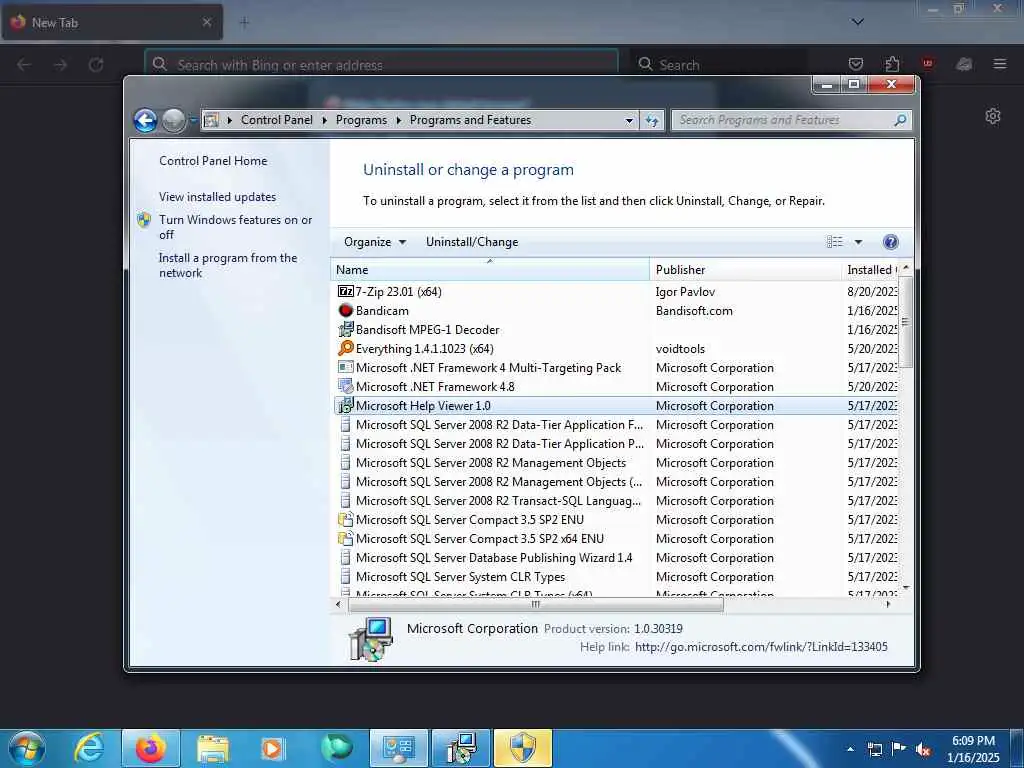Click the change view icon
Viewport: 1024px width, 768px height.
pyautogui.click(x=835, y=242)
